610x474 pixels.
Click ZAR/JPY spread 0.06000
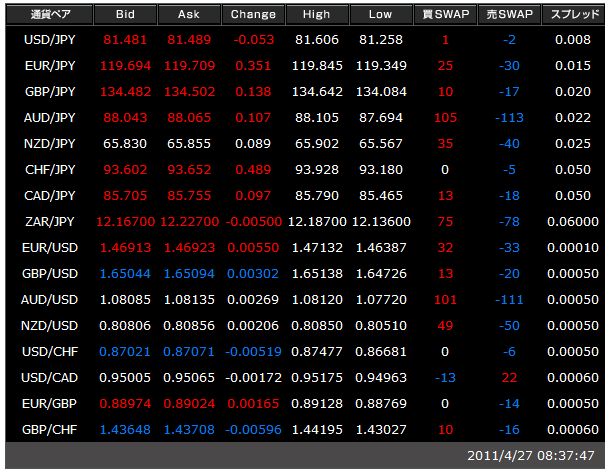(573, 222)
